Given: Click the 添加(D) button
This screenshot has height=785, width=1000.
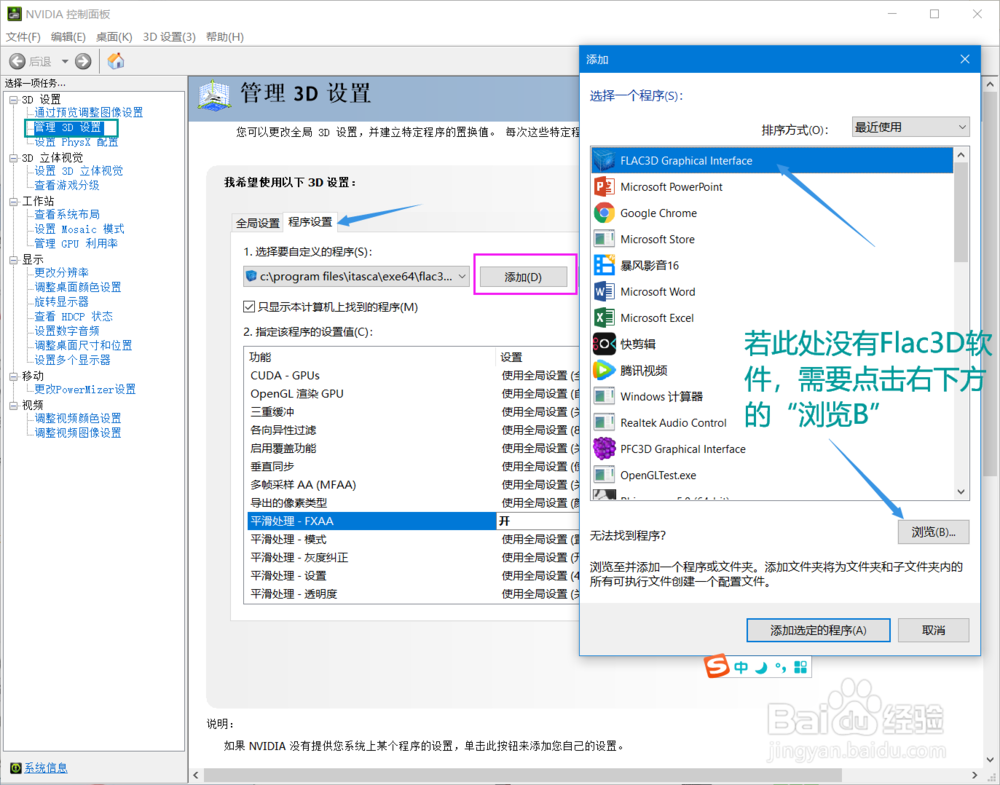Looking at the screenshot, I should (x=523, y=277).
